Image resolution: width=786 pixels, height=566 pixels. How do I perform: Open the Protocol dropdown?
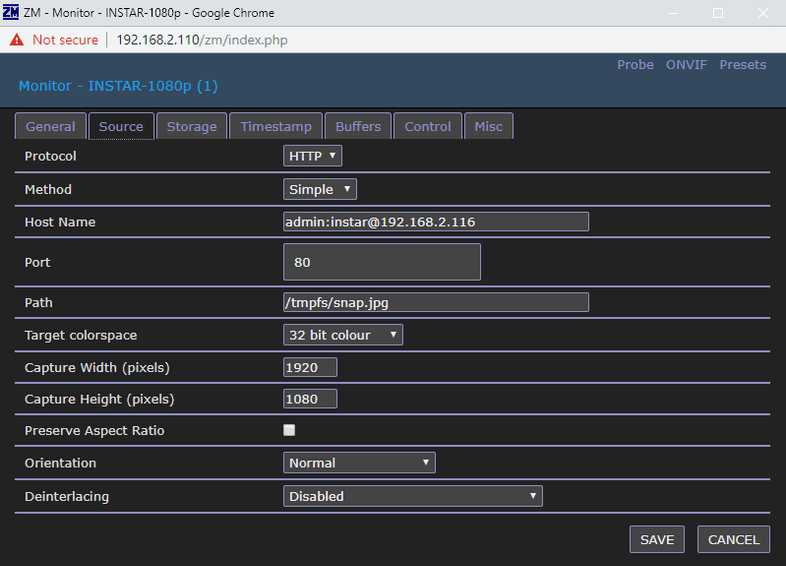click(313, 156)
